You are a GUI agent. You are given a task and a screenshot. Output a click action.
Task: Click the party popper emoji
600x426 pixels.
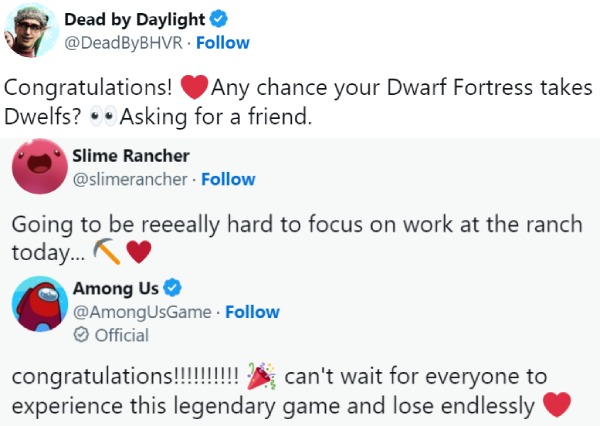262,378
